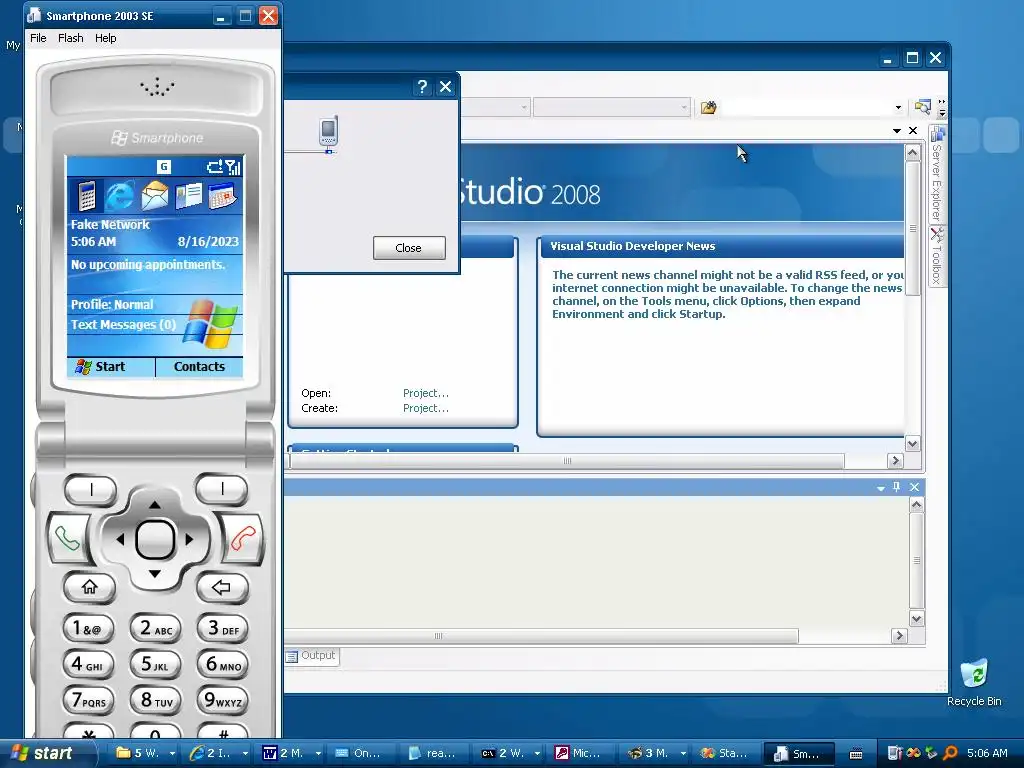Viewport: 1024px width, 768px height.
Task: Open the folder group on taskbar
Action: click(146, 753)
